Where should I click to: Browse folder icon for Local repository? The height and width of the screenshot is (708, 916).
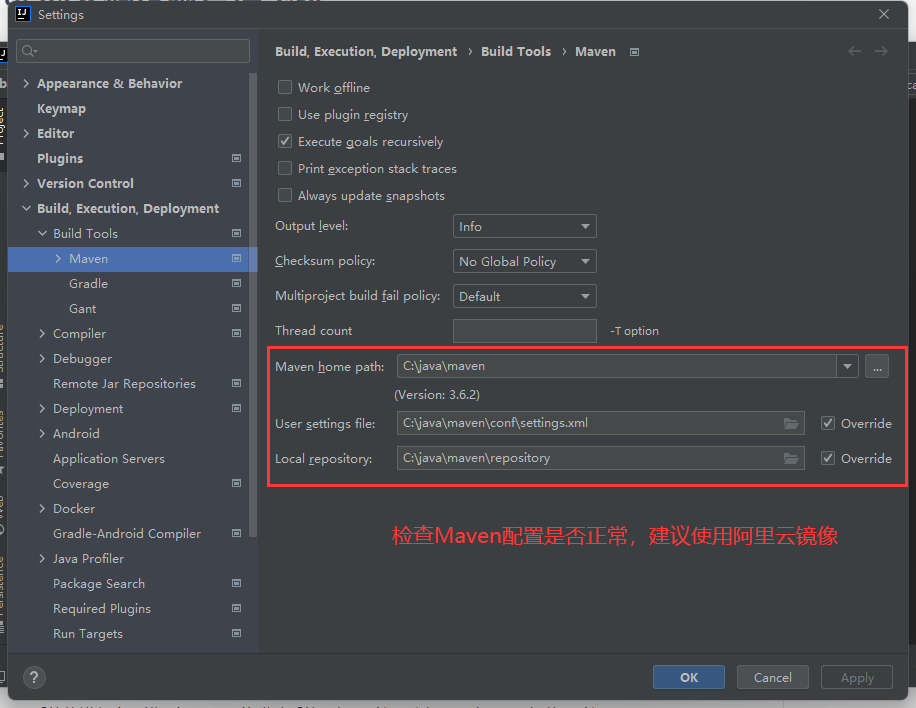[791, 459]
